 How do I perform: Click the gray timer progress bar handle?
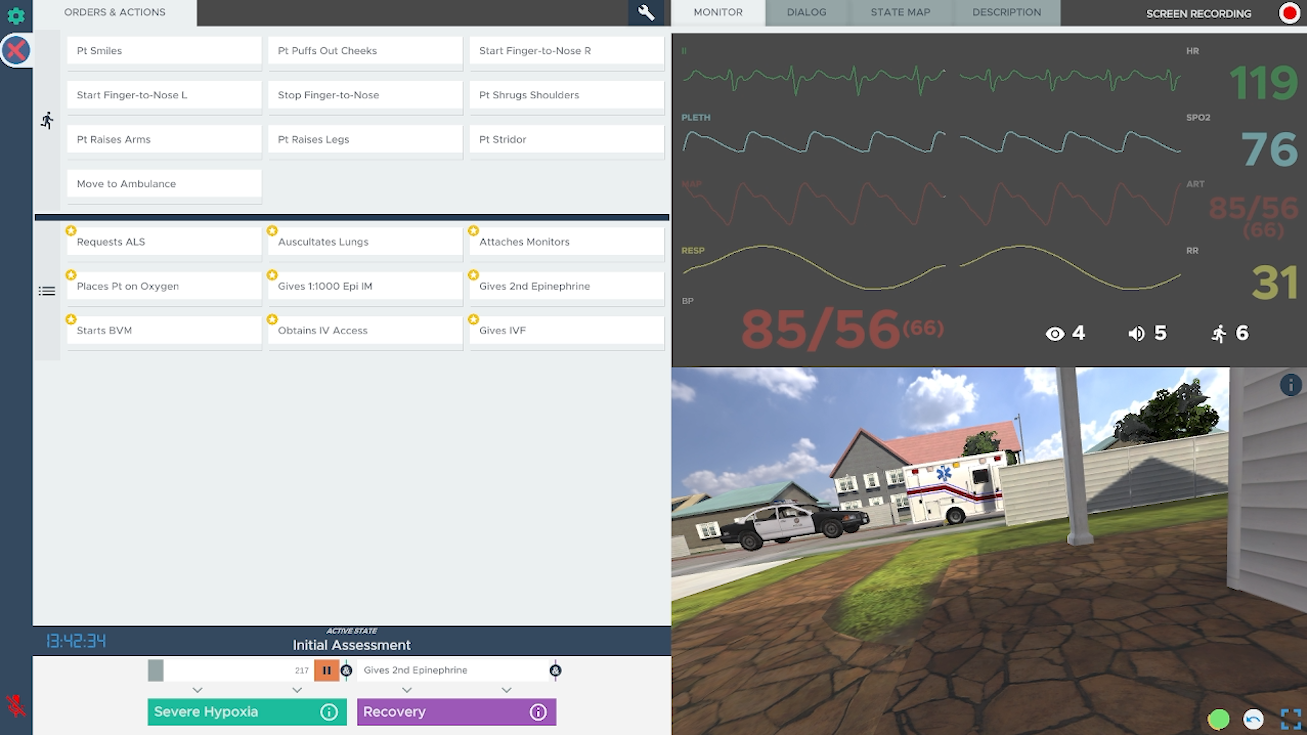[x=155, y=671]
